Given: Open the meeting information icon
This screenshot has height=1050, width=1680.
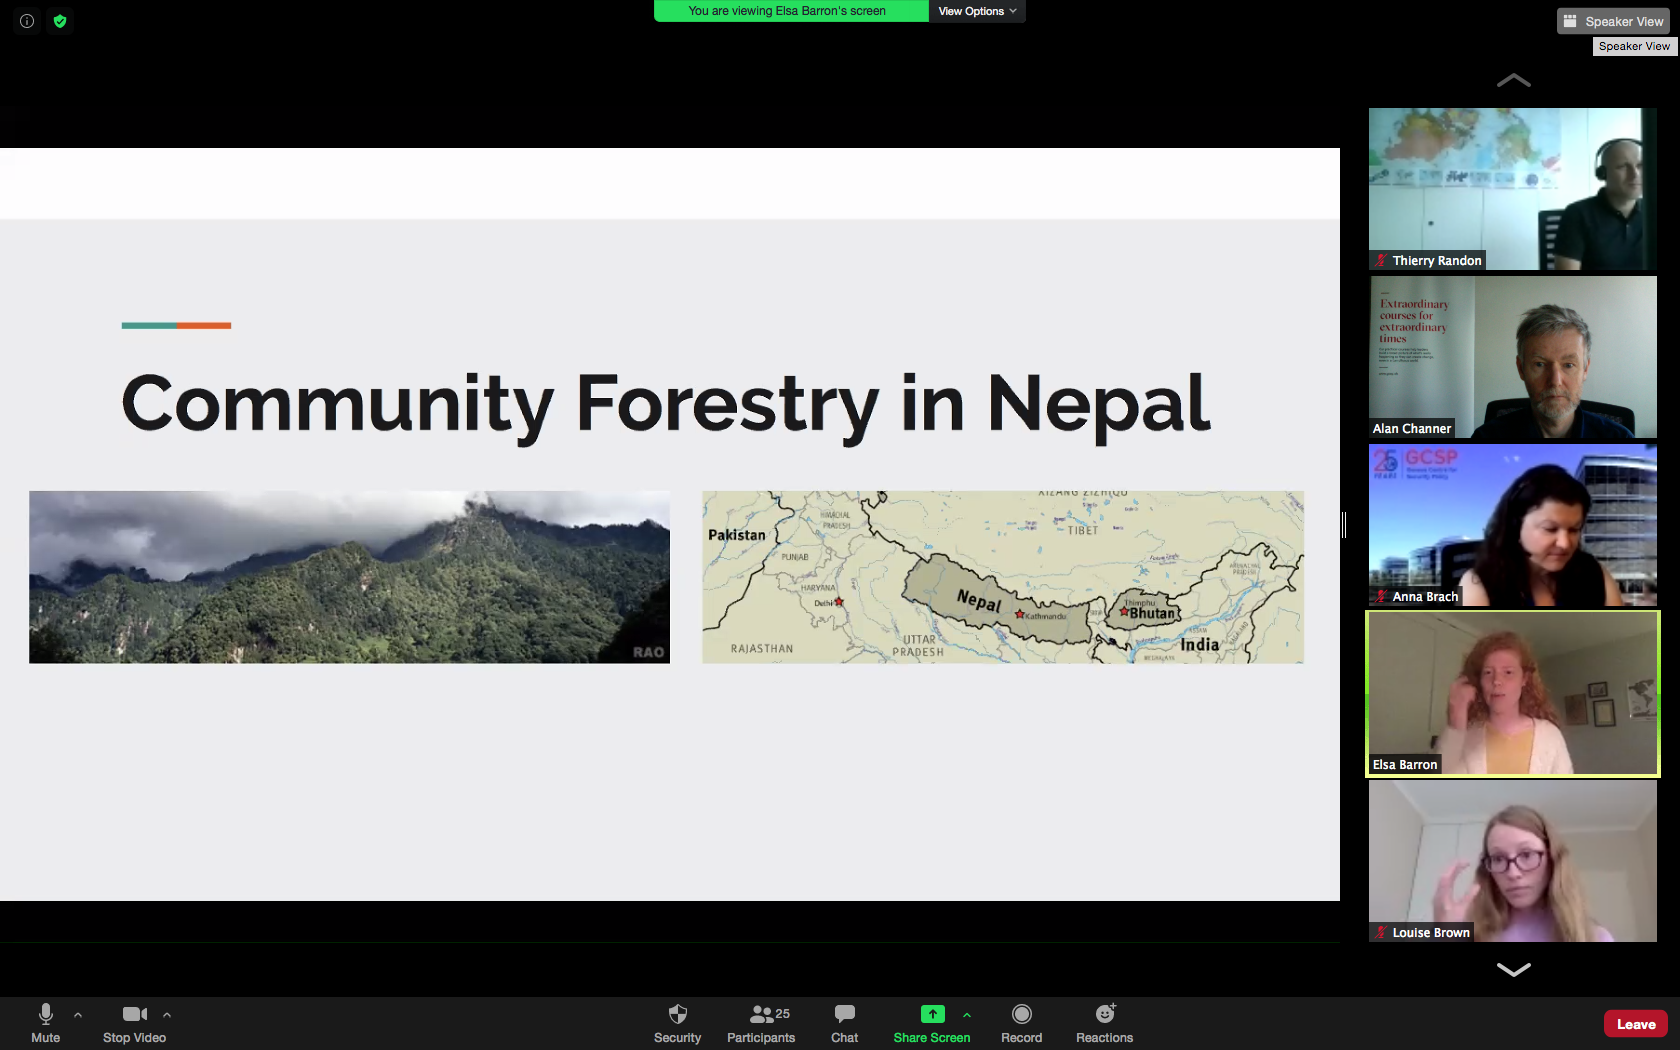Looking at the screenshot, I should [27, 21].
